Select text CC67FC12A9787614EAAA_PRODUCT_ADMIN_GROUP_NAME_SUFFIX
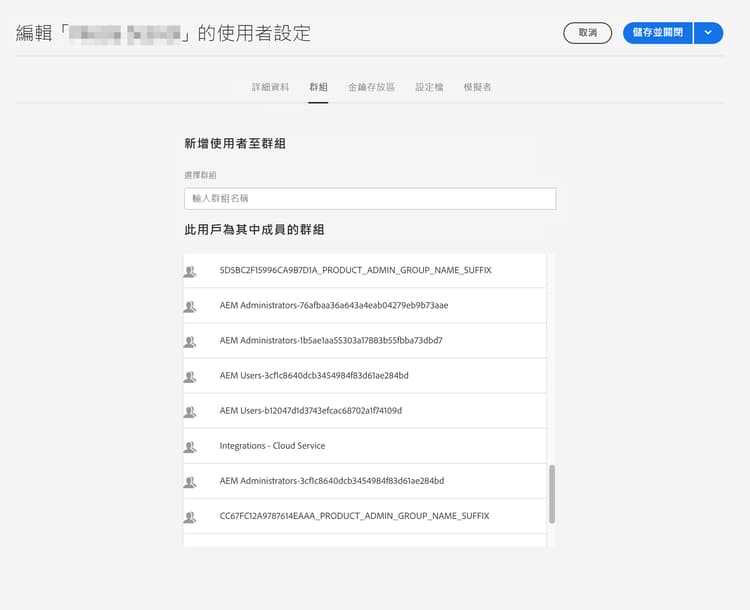Screen dimensions: 750x610 354,516
